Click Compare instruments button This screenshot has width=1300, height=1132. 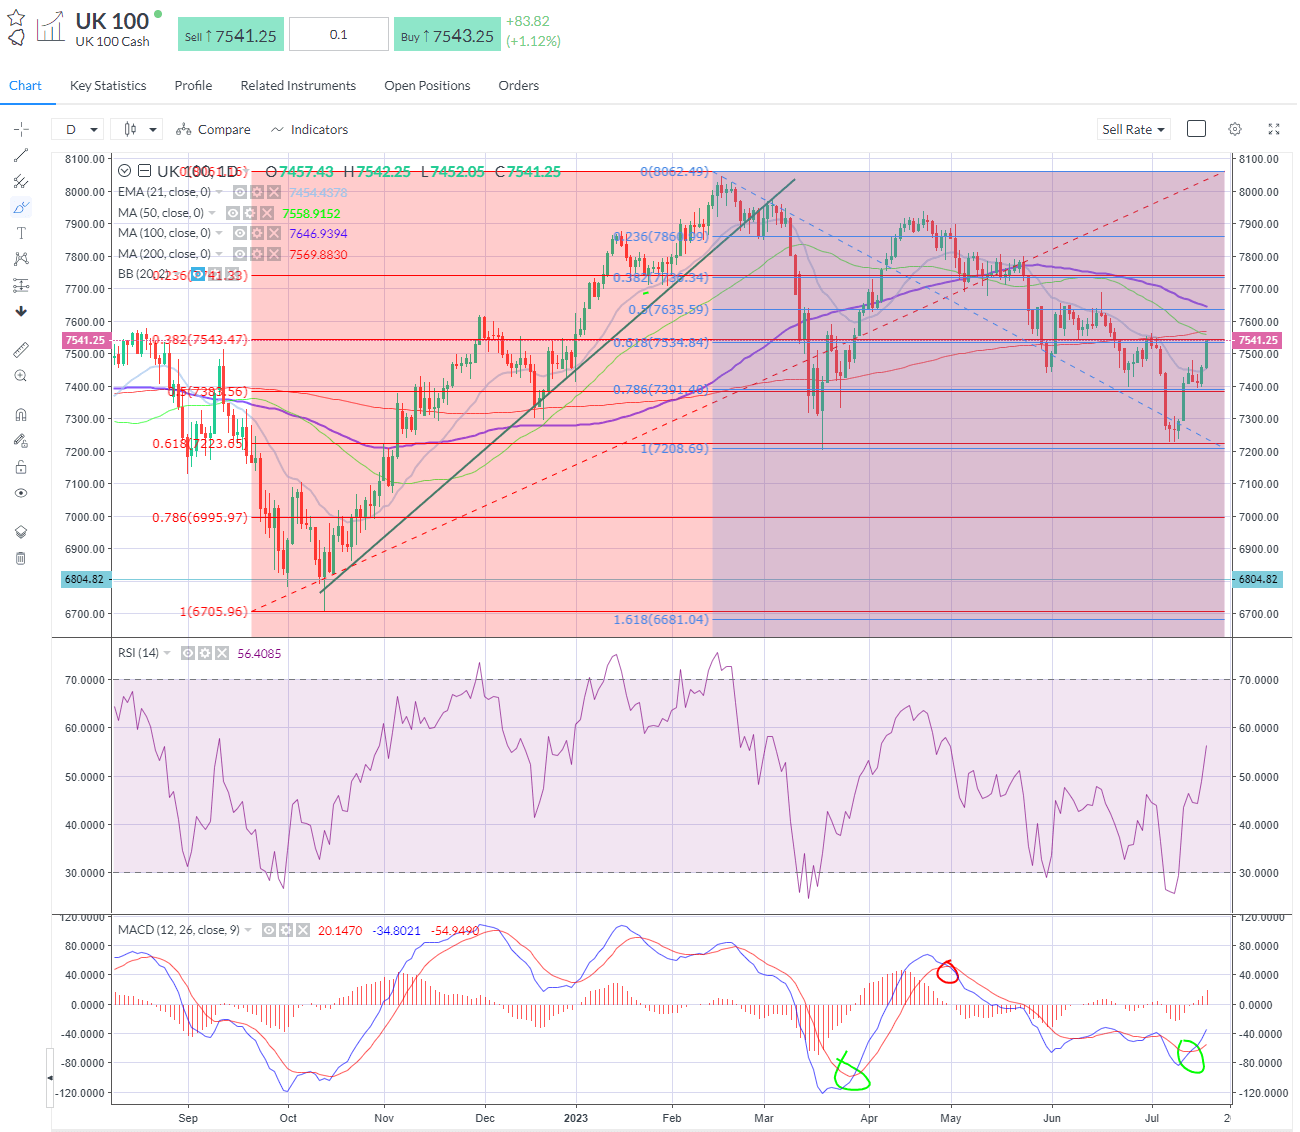pos(213,129)
